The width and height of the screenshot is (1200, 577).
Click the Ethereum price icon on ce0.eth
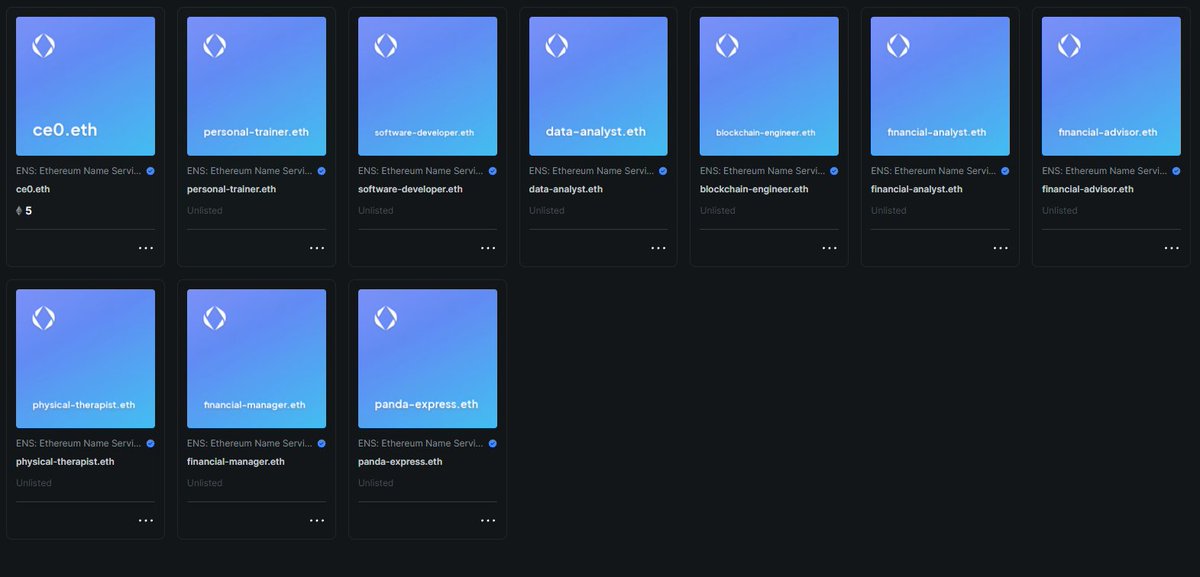point(19,211)
